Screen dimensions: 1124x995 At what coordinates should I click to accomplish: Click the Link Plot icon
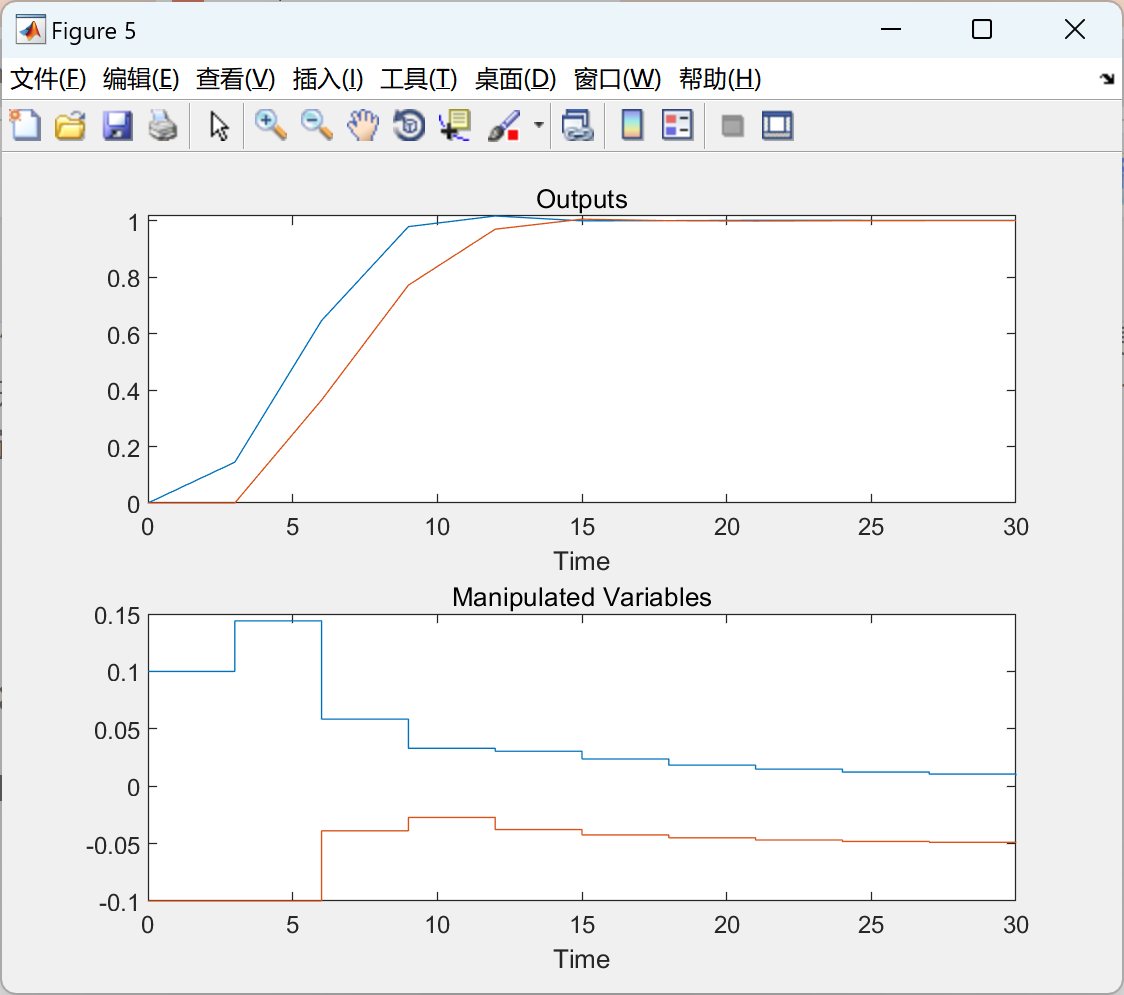pyautogui.click(x=578, y=125)
